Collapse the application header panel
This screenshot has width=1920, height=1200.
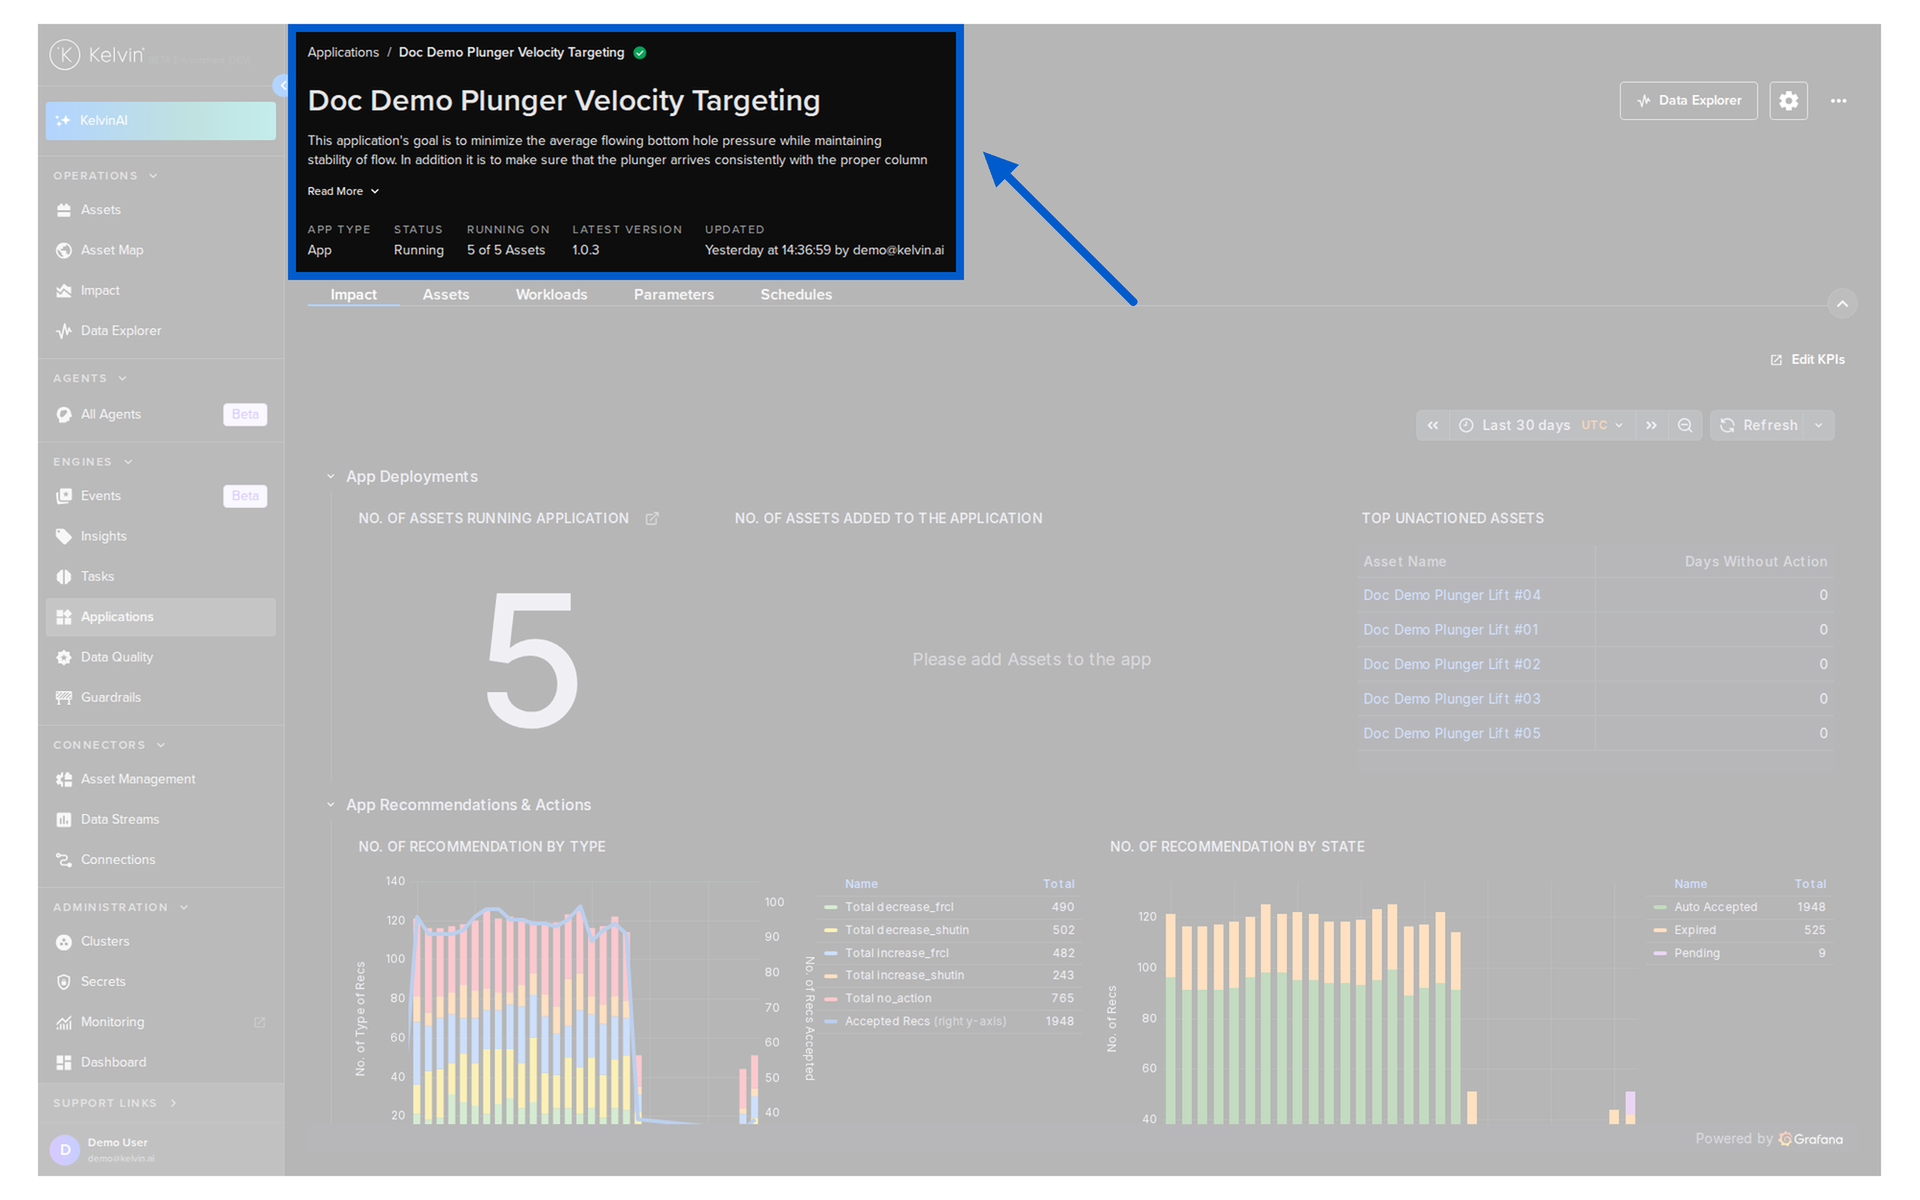[1842, 304]
